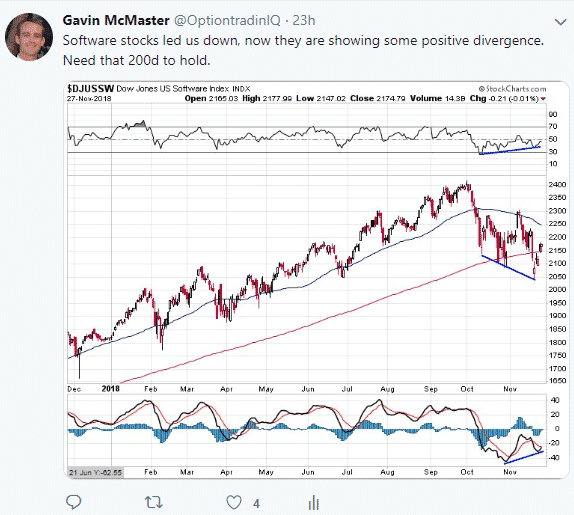Click the blue RSI divergence trendline
This screenshot has width=574, height=515.
click(x=510, y=150)
